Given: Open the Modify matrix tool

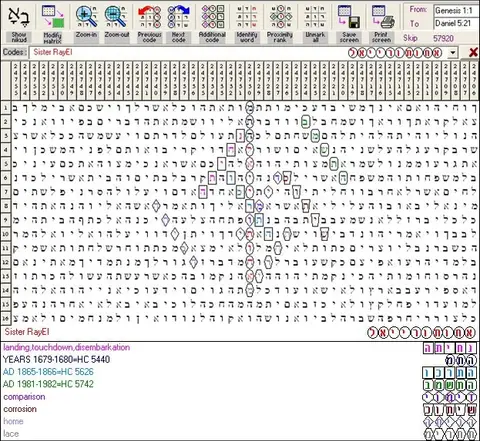Looking at the screenshot, I should [x=53, y=16].
